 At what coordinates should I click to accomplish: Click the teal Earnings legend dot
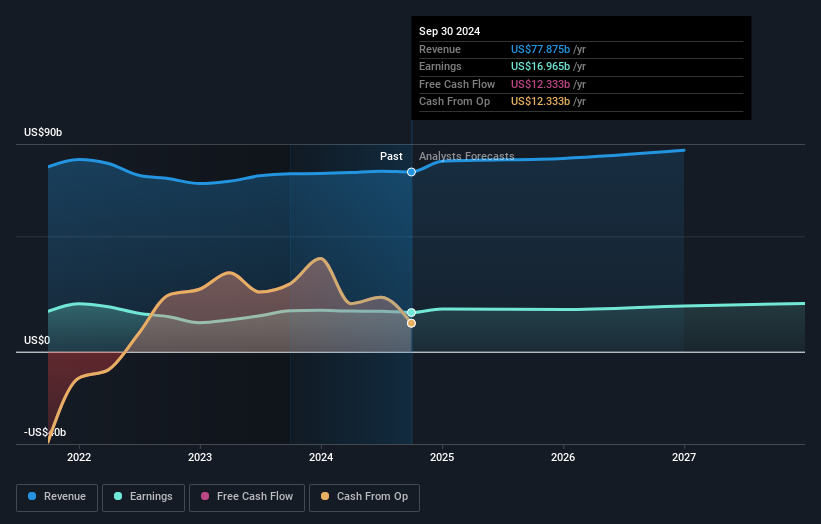pos(118,496)
